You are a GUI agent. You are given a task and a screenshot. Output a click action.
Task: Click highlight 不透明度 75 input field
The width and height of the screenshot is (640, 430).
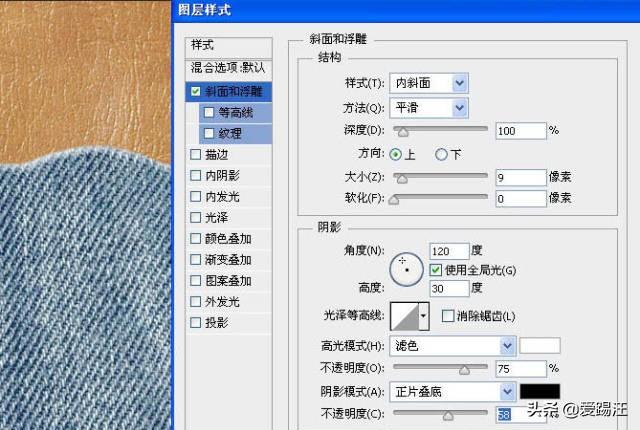click(x=521, y=369)
